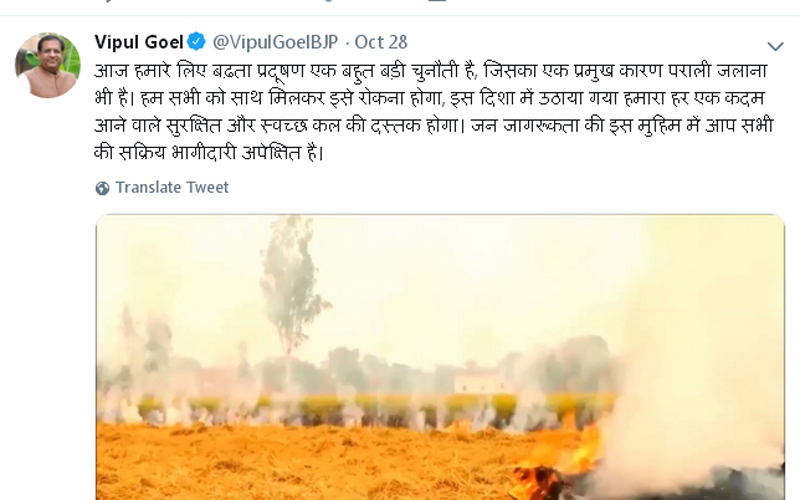Open the Vipul Goel display name link
The image size is (800, 500).
click(139, 42)
